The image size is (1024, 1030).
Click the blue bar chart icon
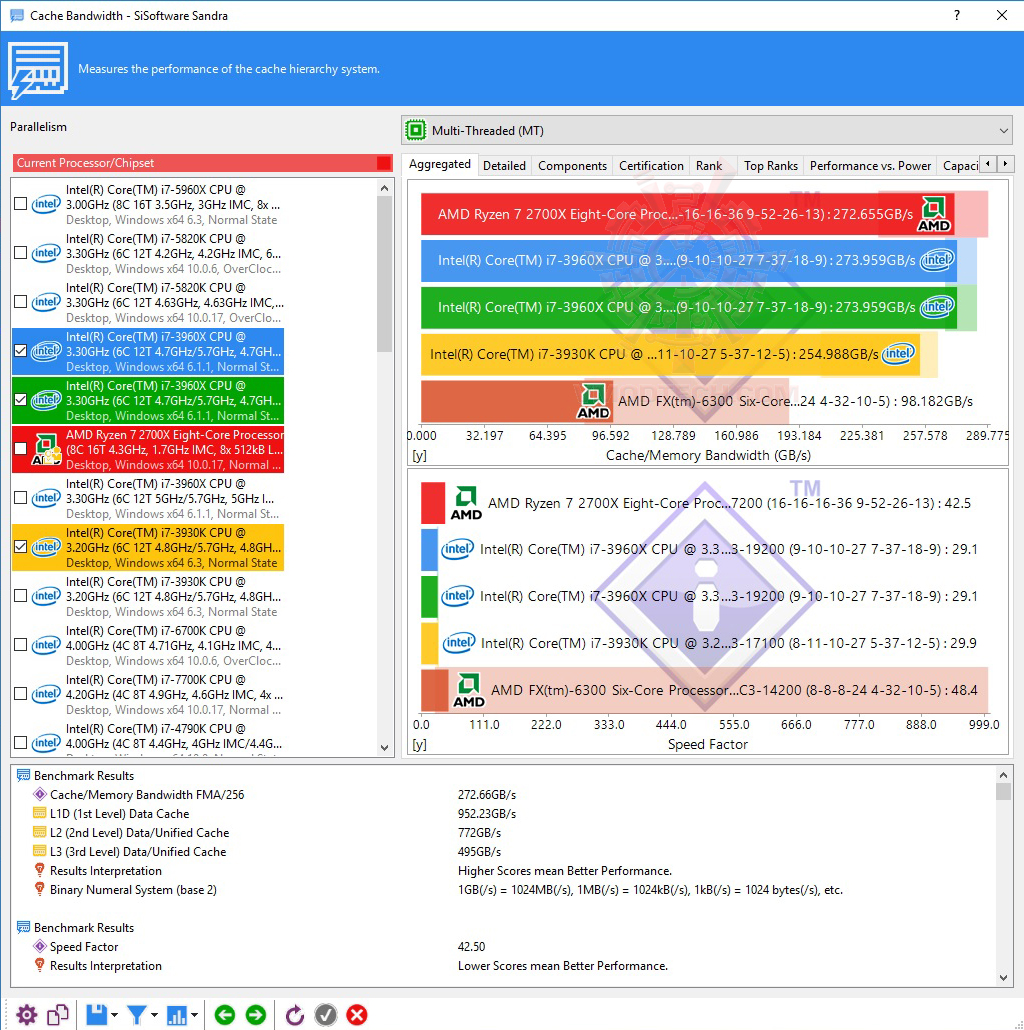click(177, 1015)
